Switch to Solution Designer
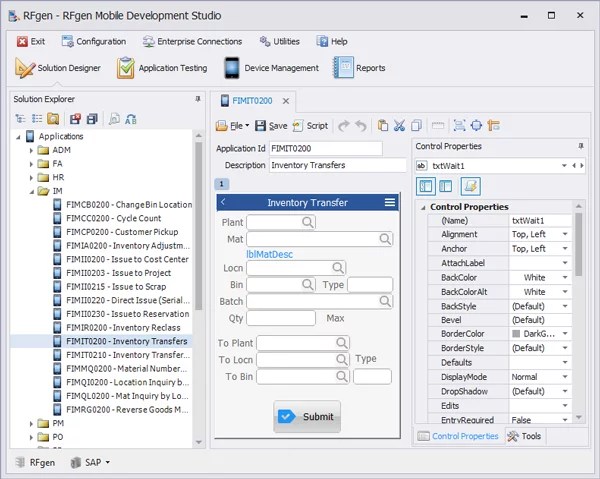This screenshot has width=600, height=479. pos(58,68)
